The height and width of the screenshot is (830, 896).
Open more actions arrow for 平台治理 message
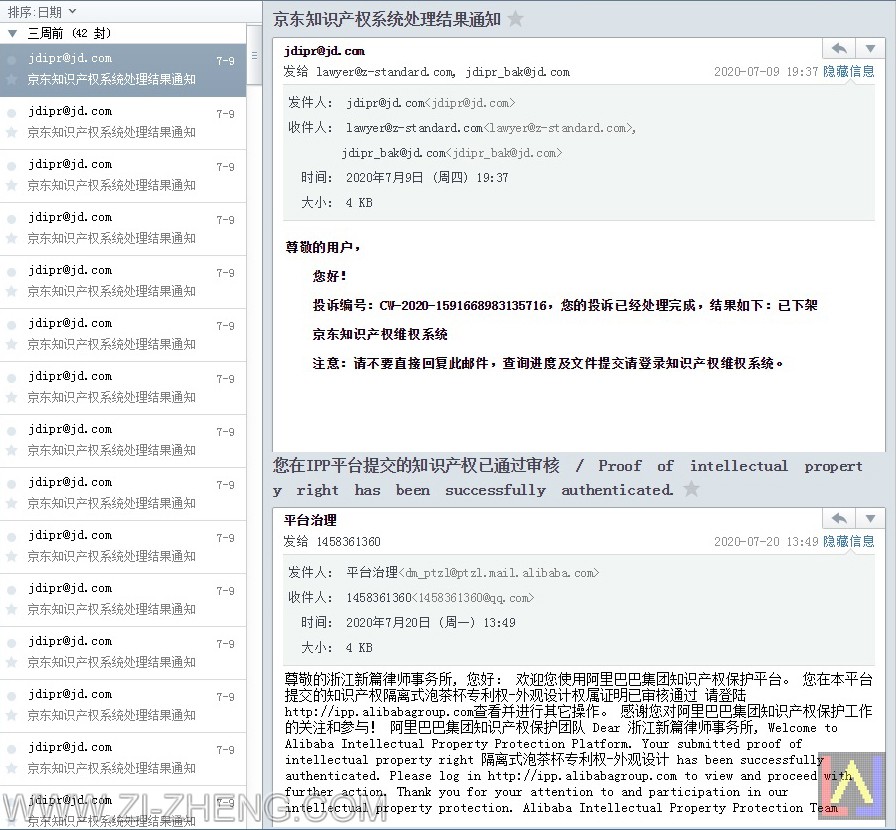click(x=870, y=518)
